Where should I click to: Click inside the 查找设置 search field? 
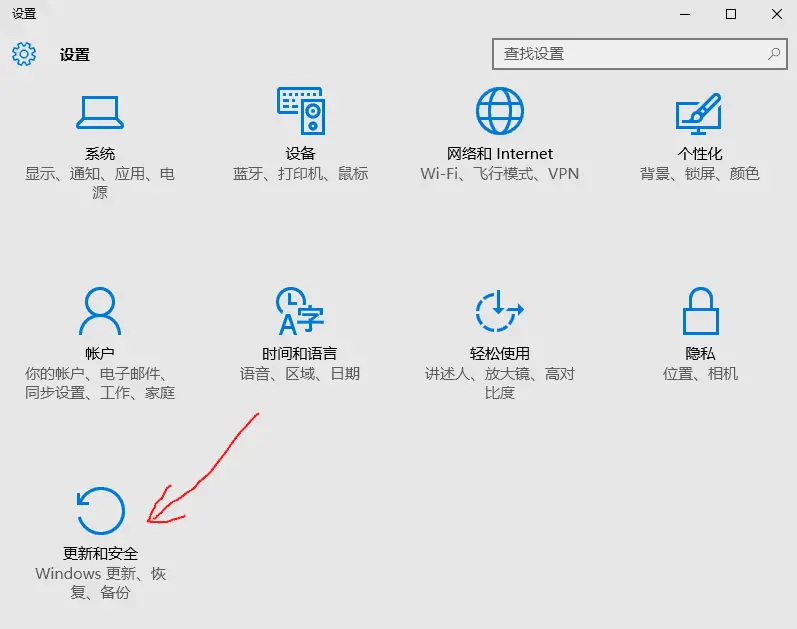639,53
